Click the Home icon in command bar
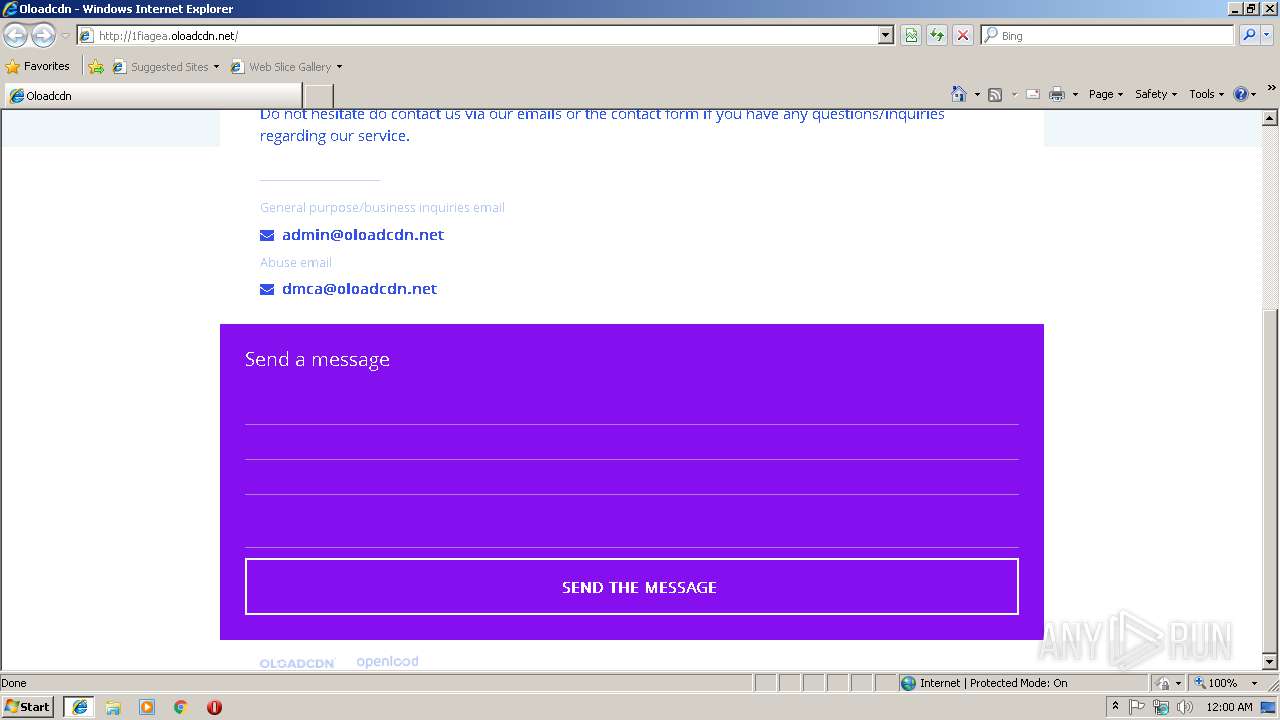Screen dimensions: 1280x720 pyautogui.click(x=959, y=94)
